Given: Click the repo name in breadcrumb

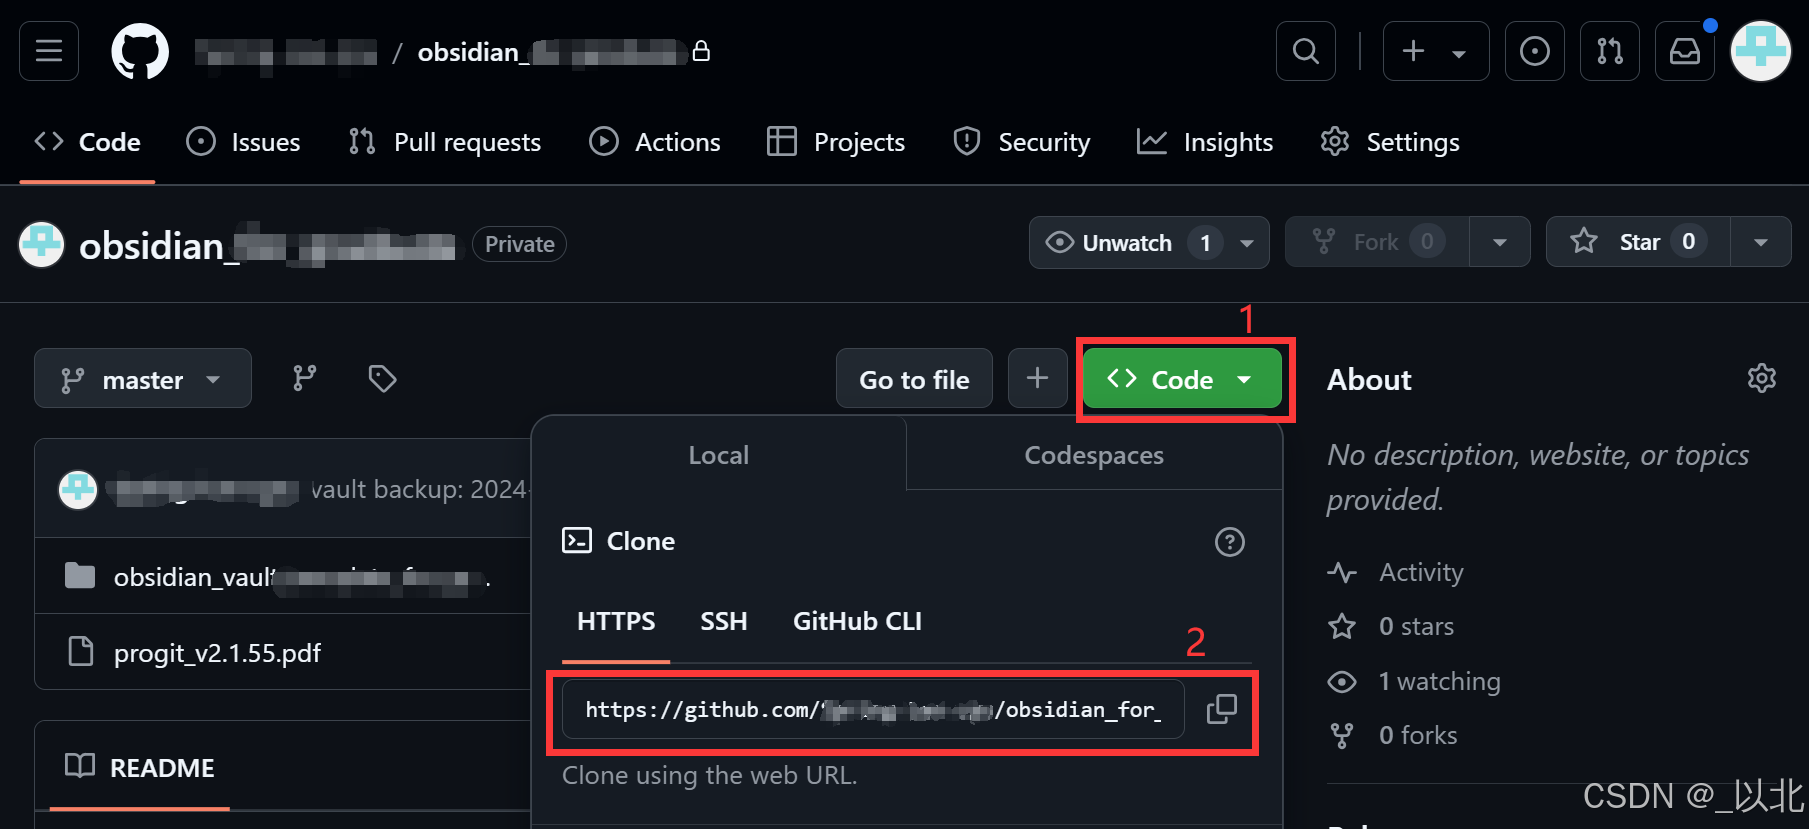Looking at the screenshot, I should pos(551,52).
